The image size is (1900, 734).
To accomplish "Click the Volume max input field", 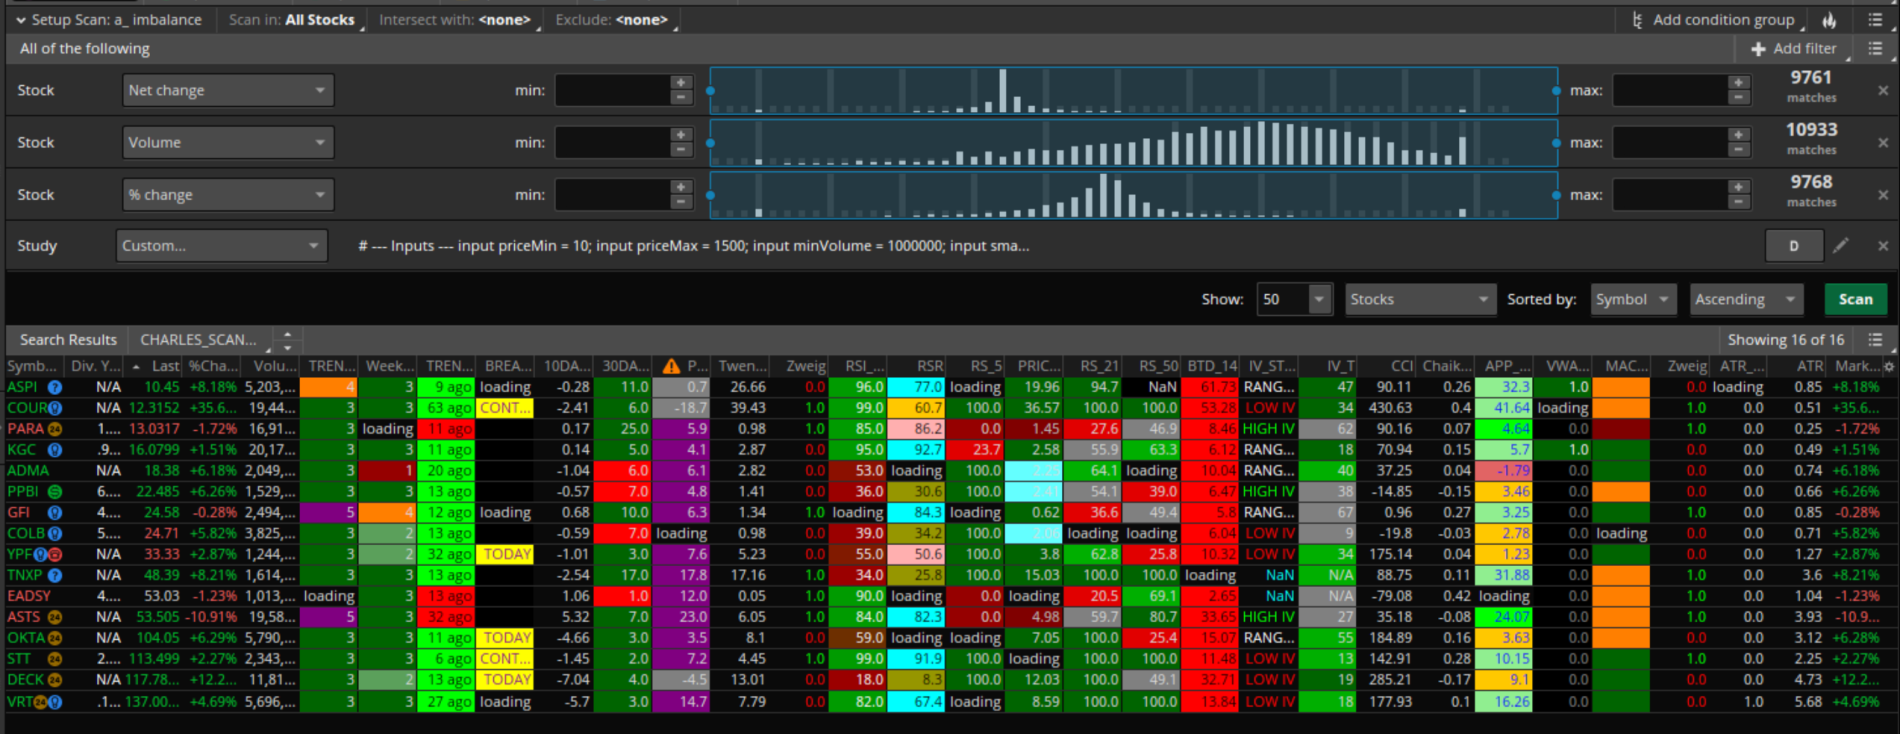I will coord(1671,142).
